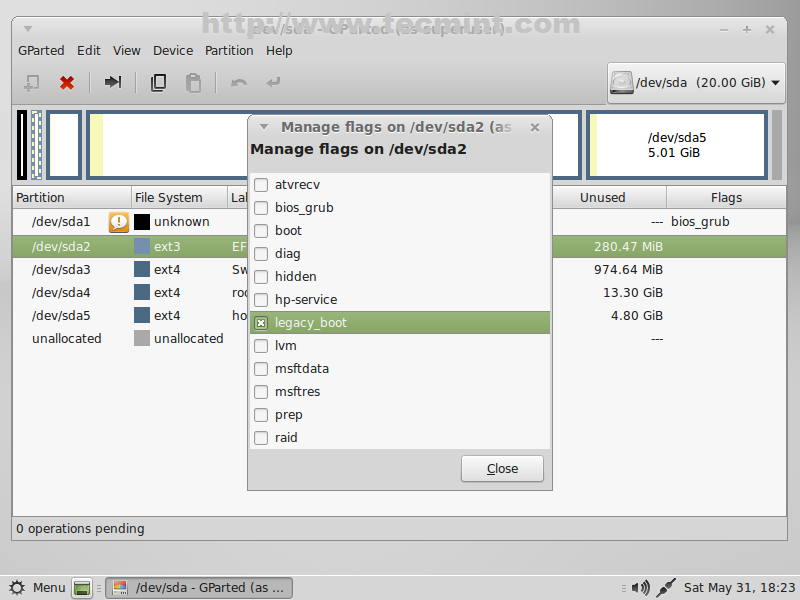Click the taskbar clock Sat May 31
This screenshot has height=600, width=800.
coord(739,588)
